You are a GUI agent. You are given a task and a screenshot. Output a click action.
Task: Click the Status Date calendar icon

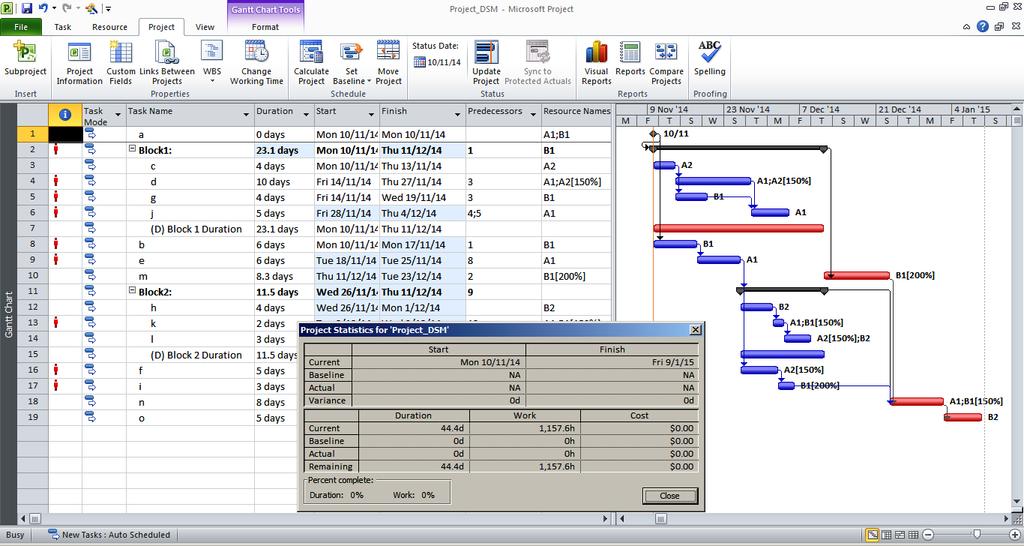tap(420, 62)
